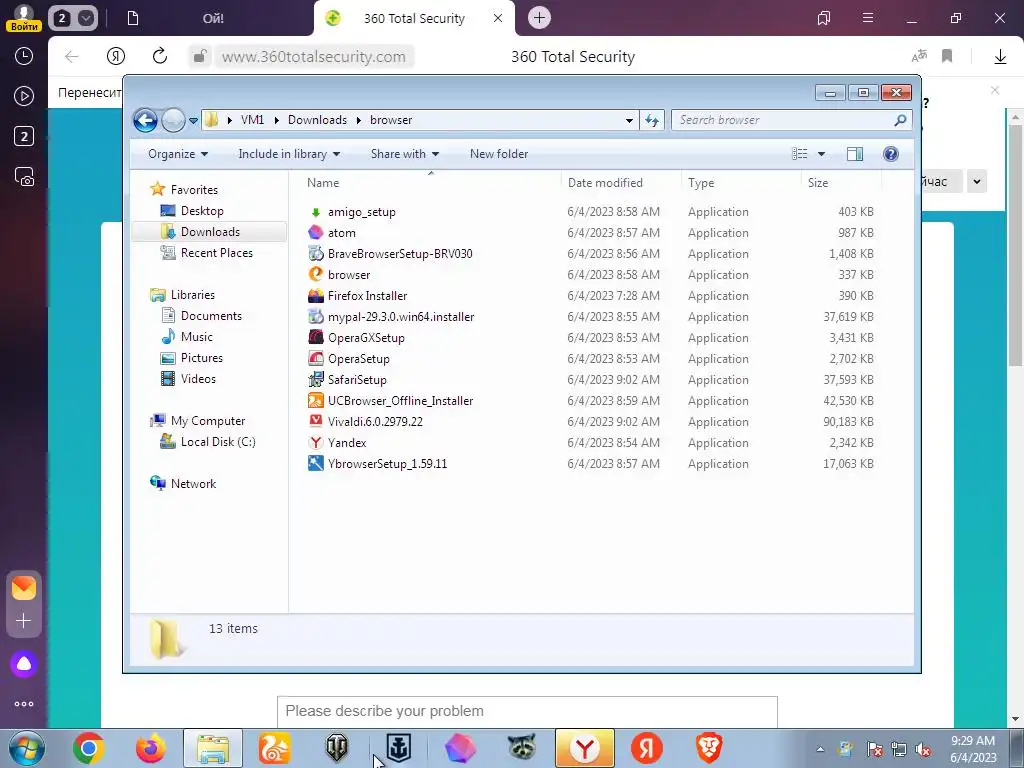Select the OperaSetup file
Viewport: 1024px width, 768px height.
(x=359, y=359)
